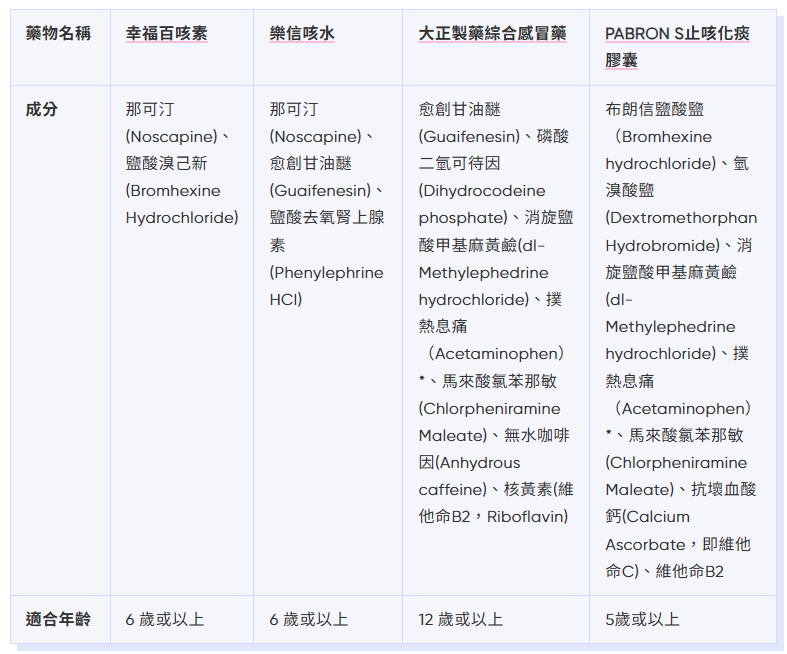This screenshot has height=654, width=787.
Task: Select the Dextromethorphan Hydrobromide ingredient text
Action: tap(680, 231)
